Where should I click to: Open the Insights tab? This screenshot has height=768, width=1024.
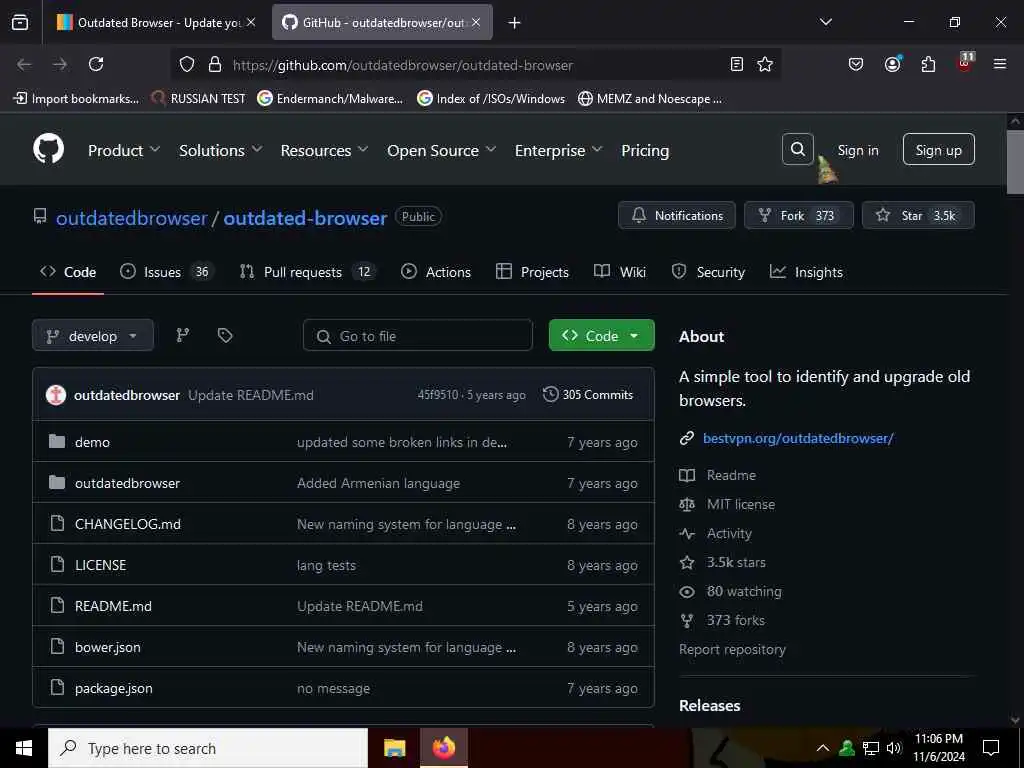tap(806, 272)
